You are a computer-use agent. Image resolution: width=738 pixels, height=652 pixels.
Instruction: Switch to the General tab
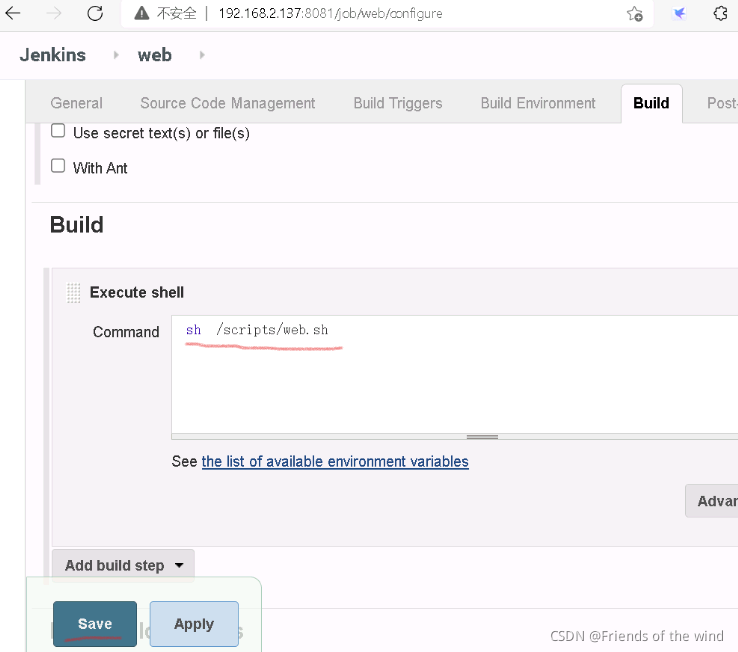click(x=76, y=103)
